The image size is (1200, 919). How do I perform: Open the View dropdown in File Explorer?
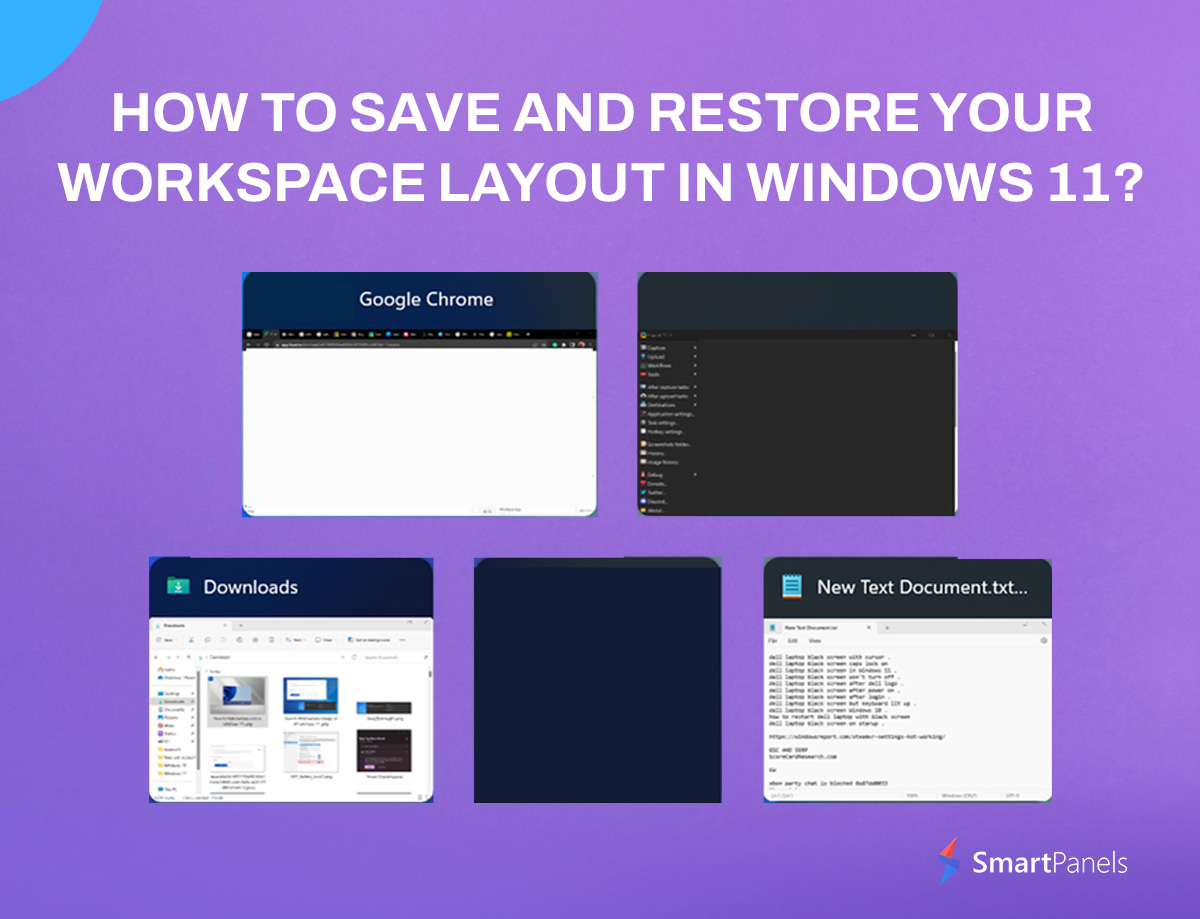[325, 639]
